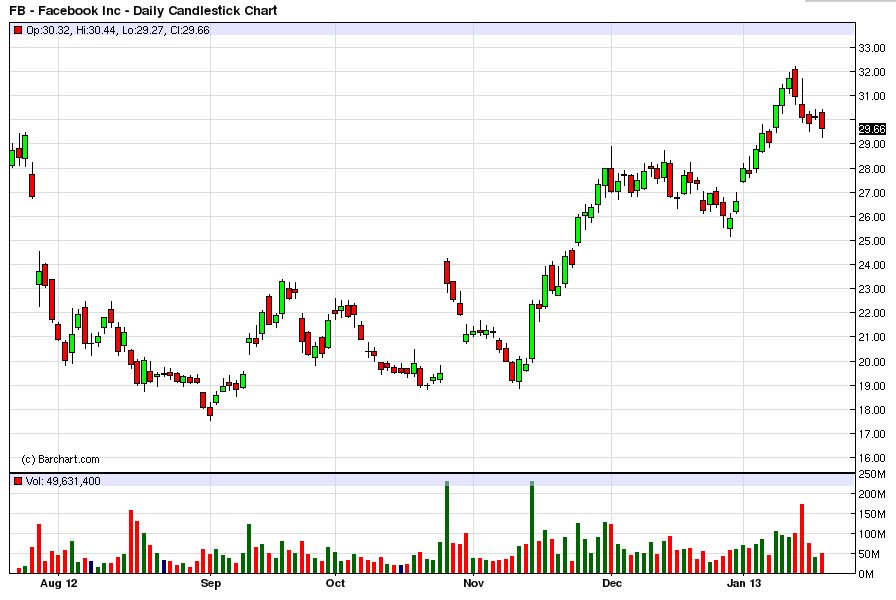The image size is (896, 600).
Task: Click the lowest red candle near 17.50 at Sep
Action: point(210,411)
